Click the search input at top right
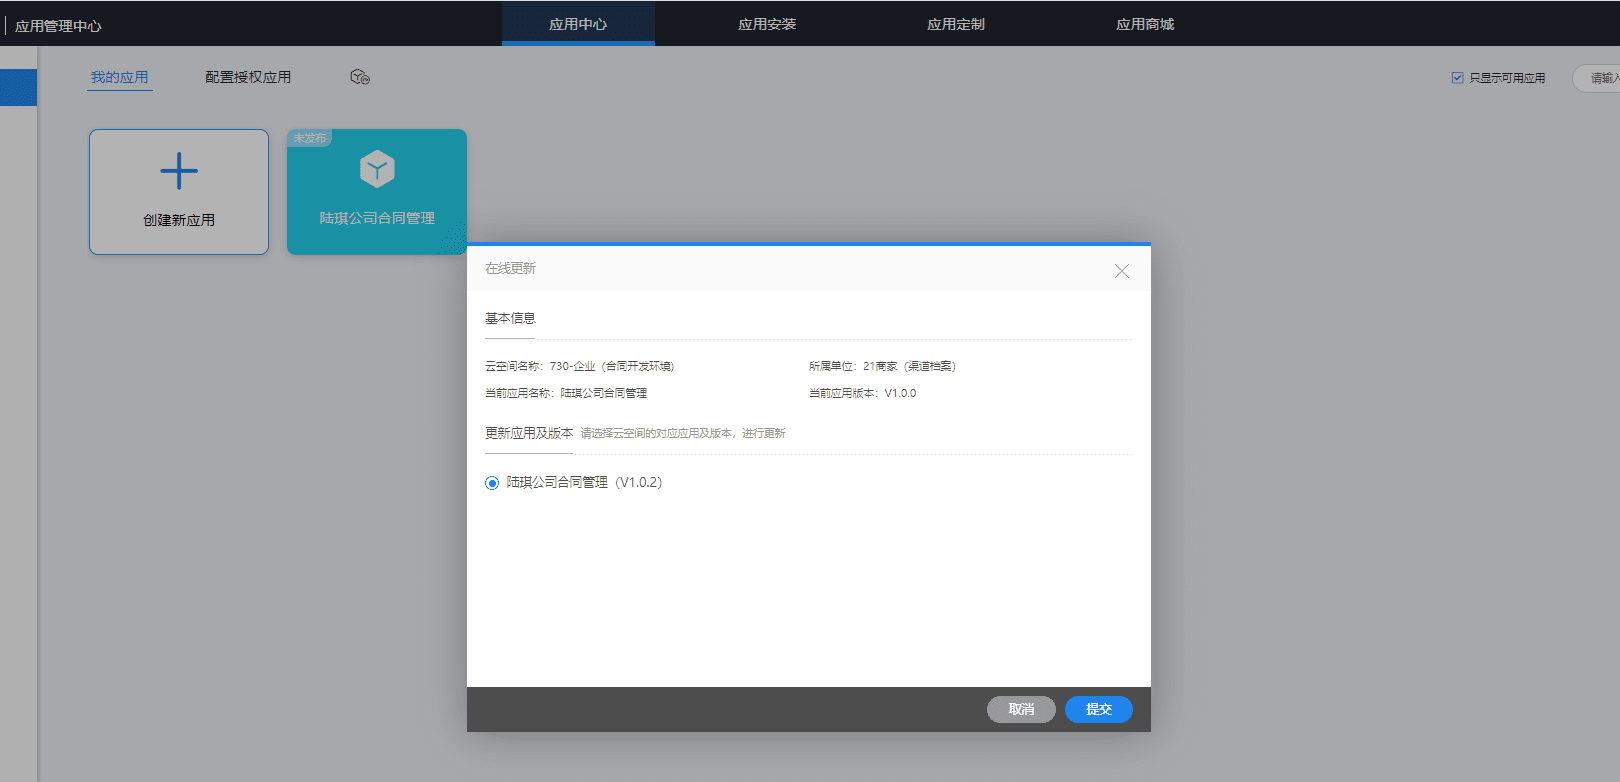 click(x=1598, y=78)
